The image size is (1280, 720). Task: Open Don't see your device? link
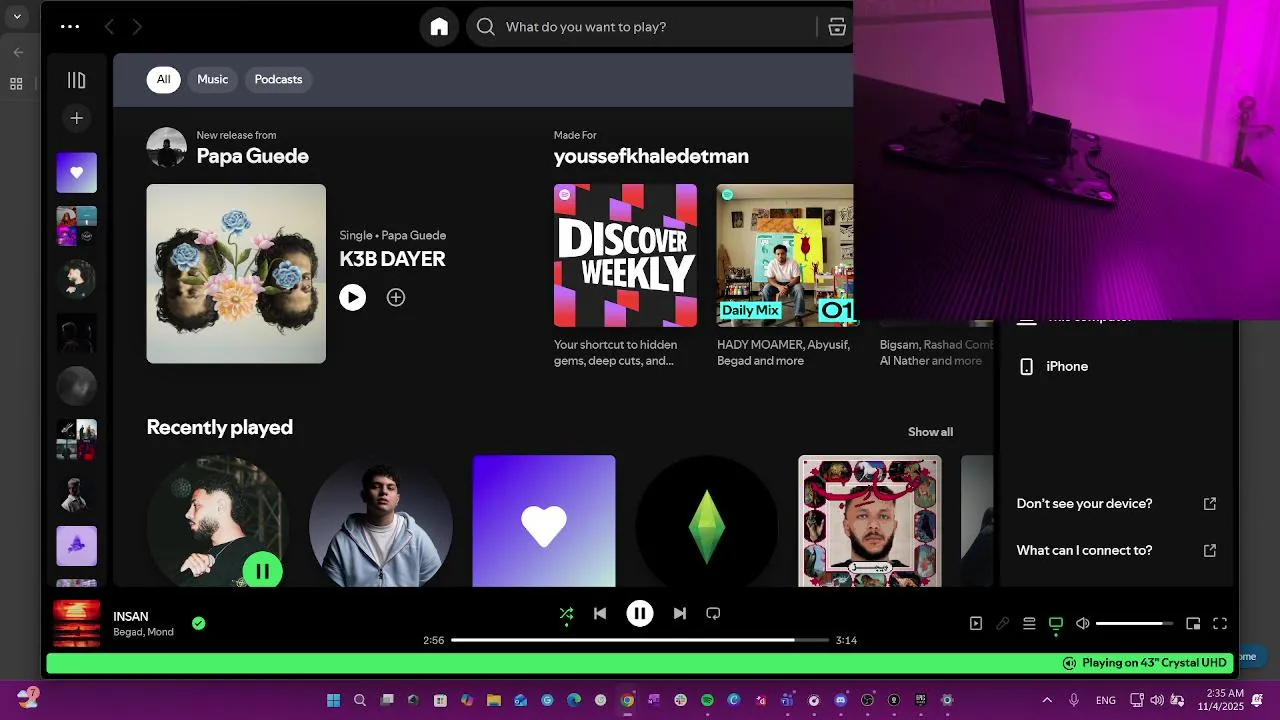pyautogui.click(x=1116, y=503)
